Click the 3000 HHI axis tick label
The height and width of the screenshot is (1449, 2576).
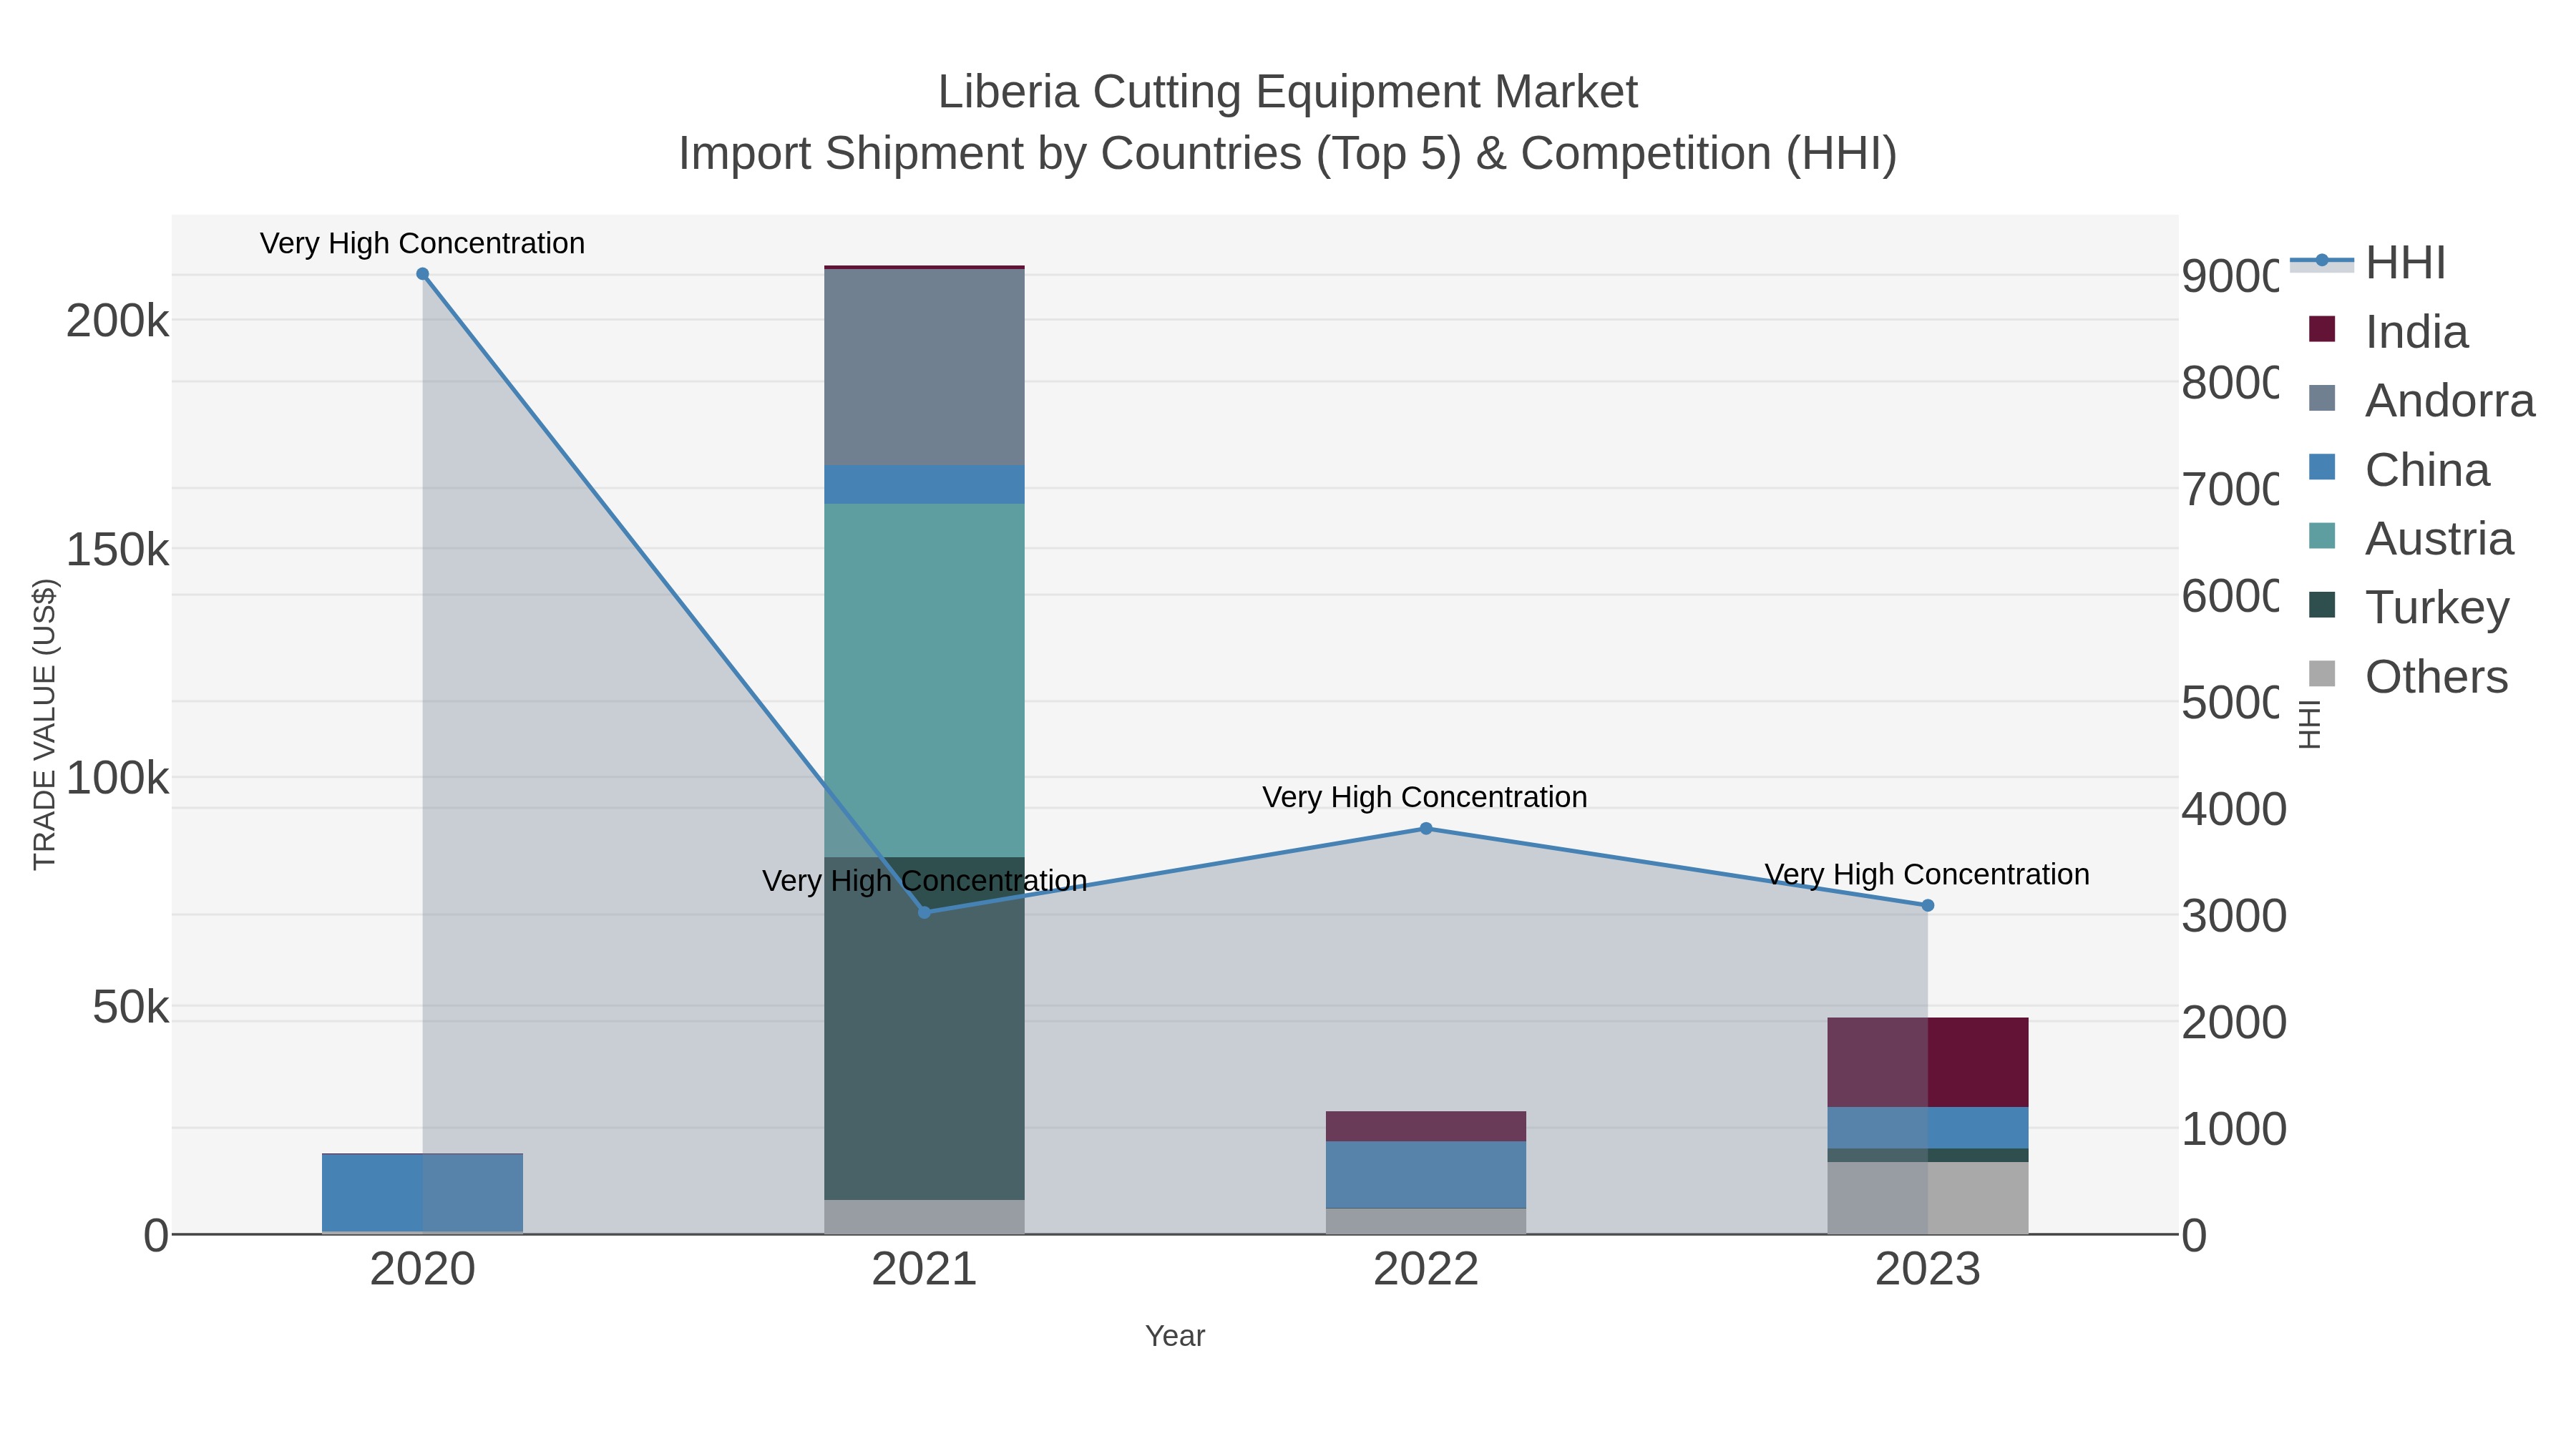point(2234,916)
